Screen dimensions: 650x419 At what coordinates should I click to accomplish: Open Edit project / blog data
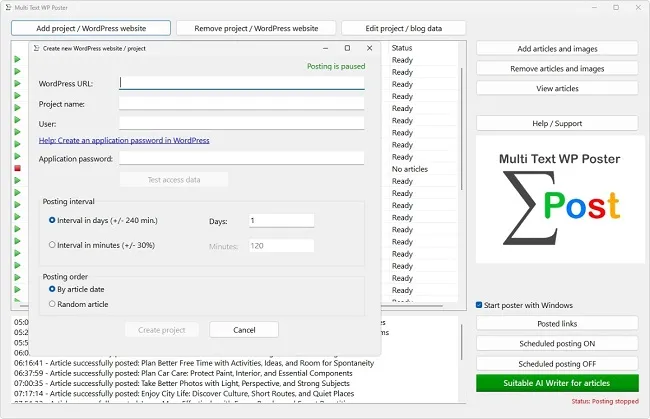click(403, 28)
